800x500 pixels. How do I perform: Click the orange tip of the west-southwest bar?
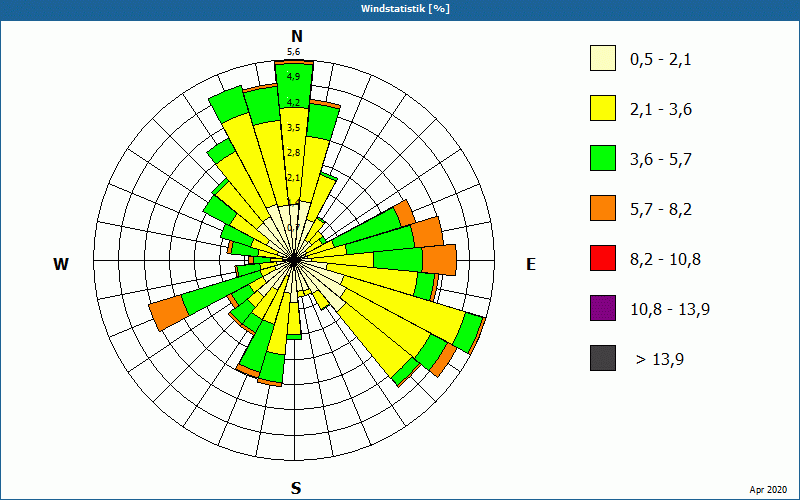pyautogui.click(x=168, y=313)
